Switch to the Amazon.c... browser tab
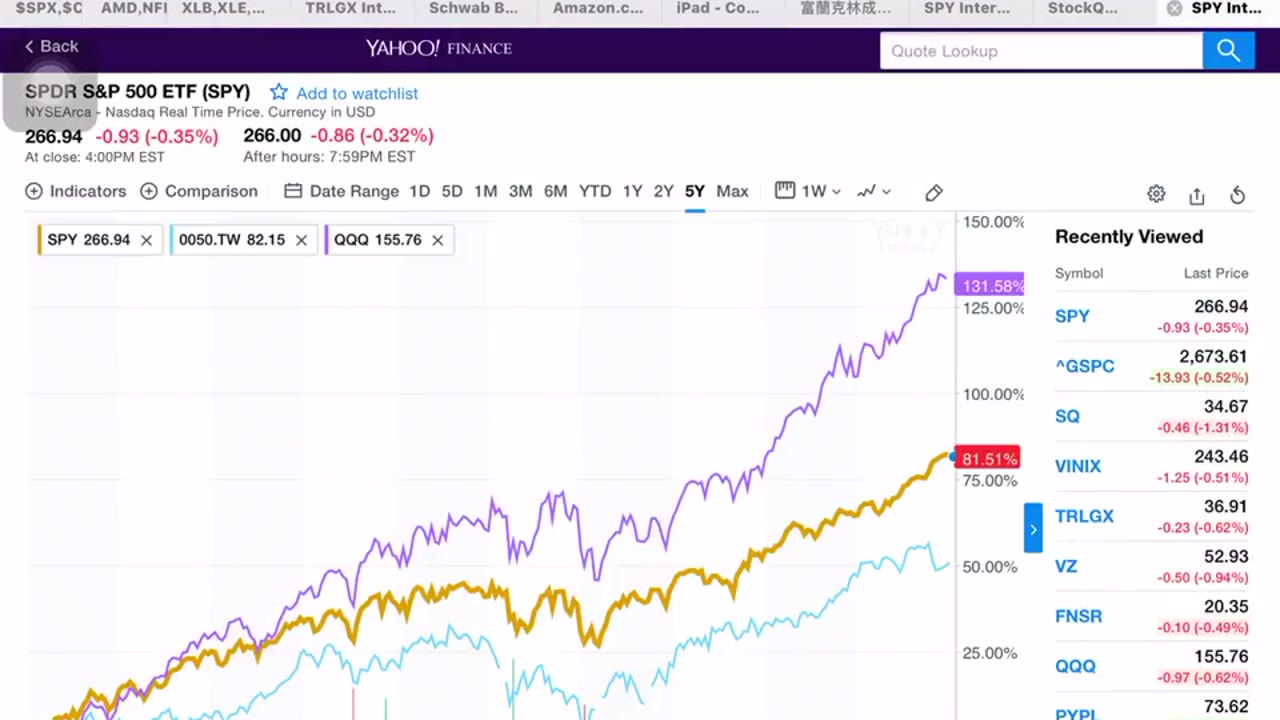Viewport: 1280px width, 720px height. click(x=598, y=8)
